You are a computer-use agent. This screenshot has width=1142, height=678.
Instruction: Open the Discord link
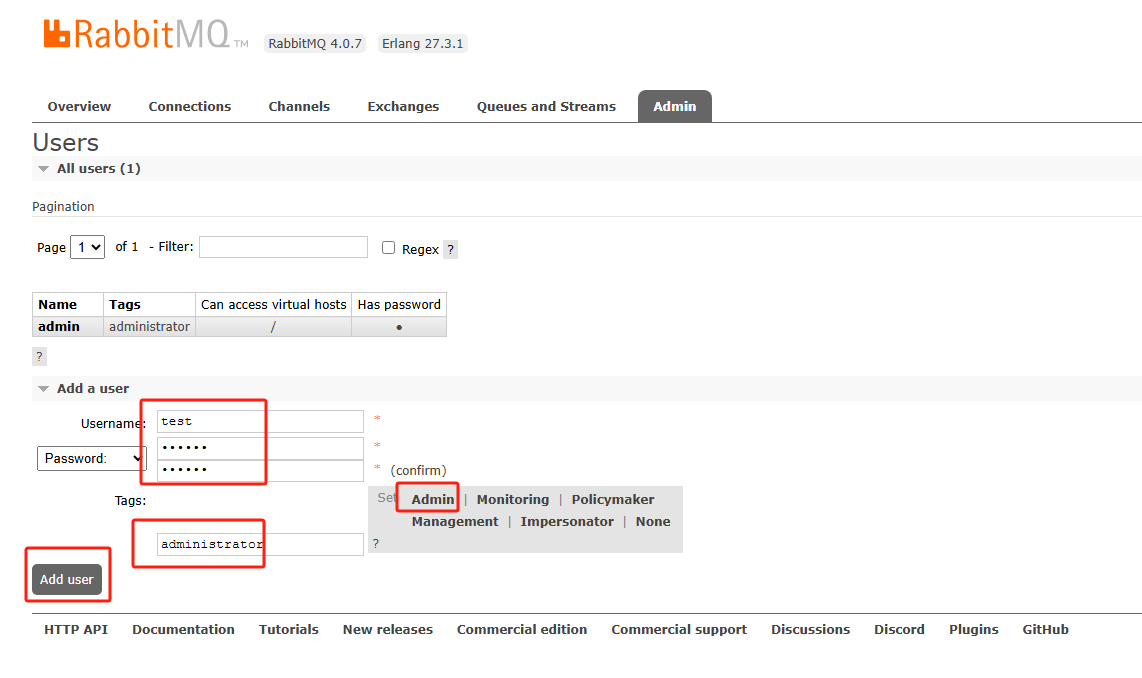pos(899,629)
